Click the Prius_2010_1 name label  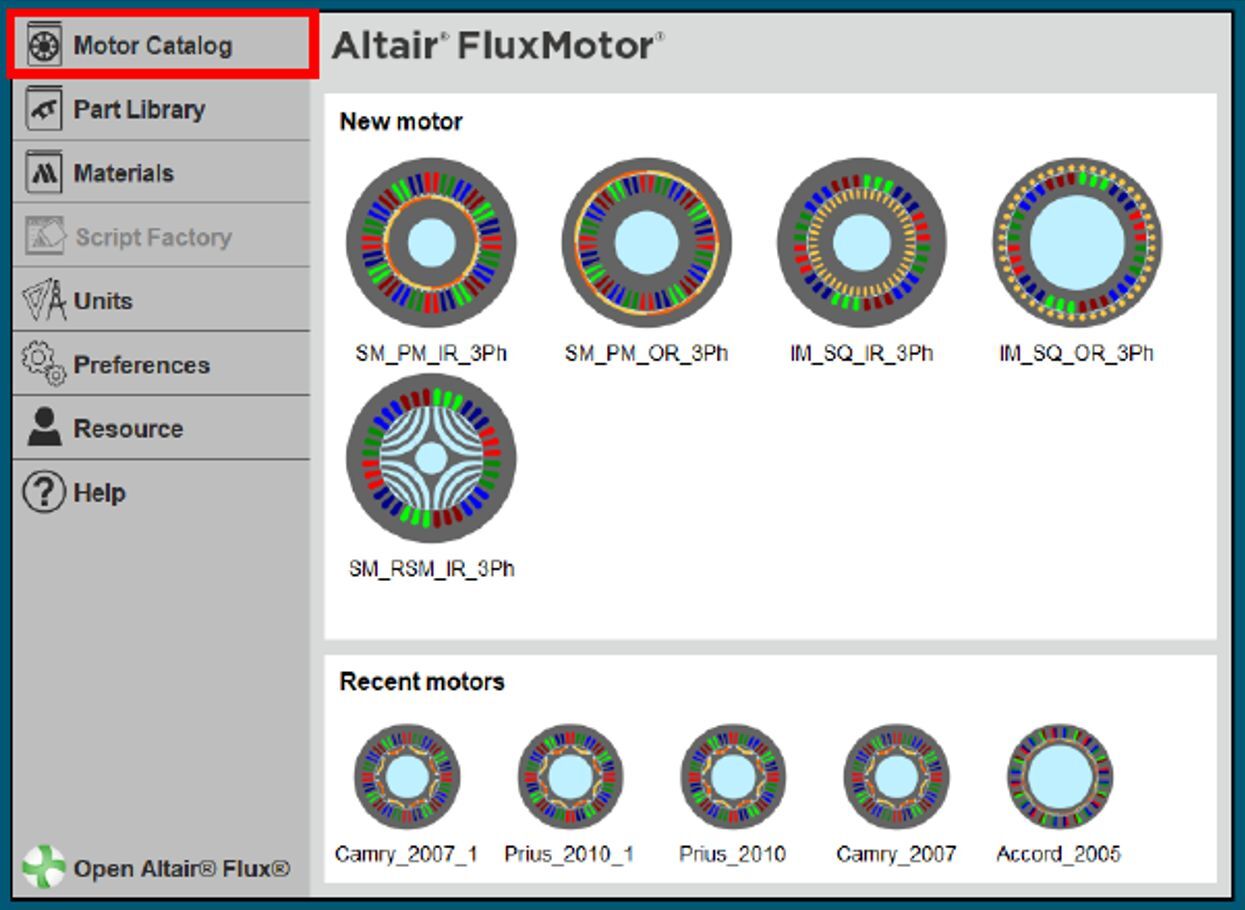pos(569,854)
